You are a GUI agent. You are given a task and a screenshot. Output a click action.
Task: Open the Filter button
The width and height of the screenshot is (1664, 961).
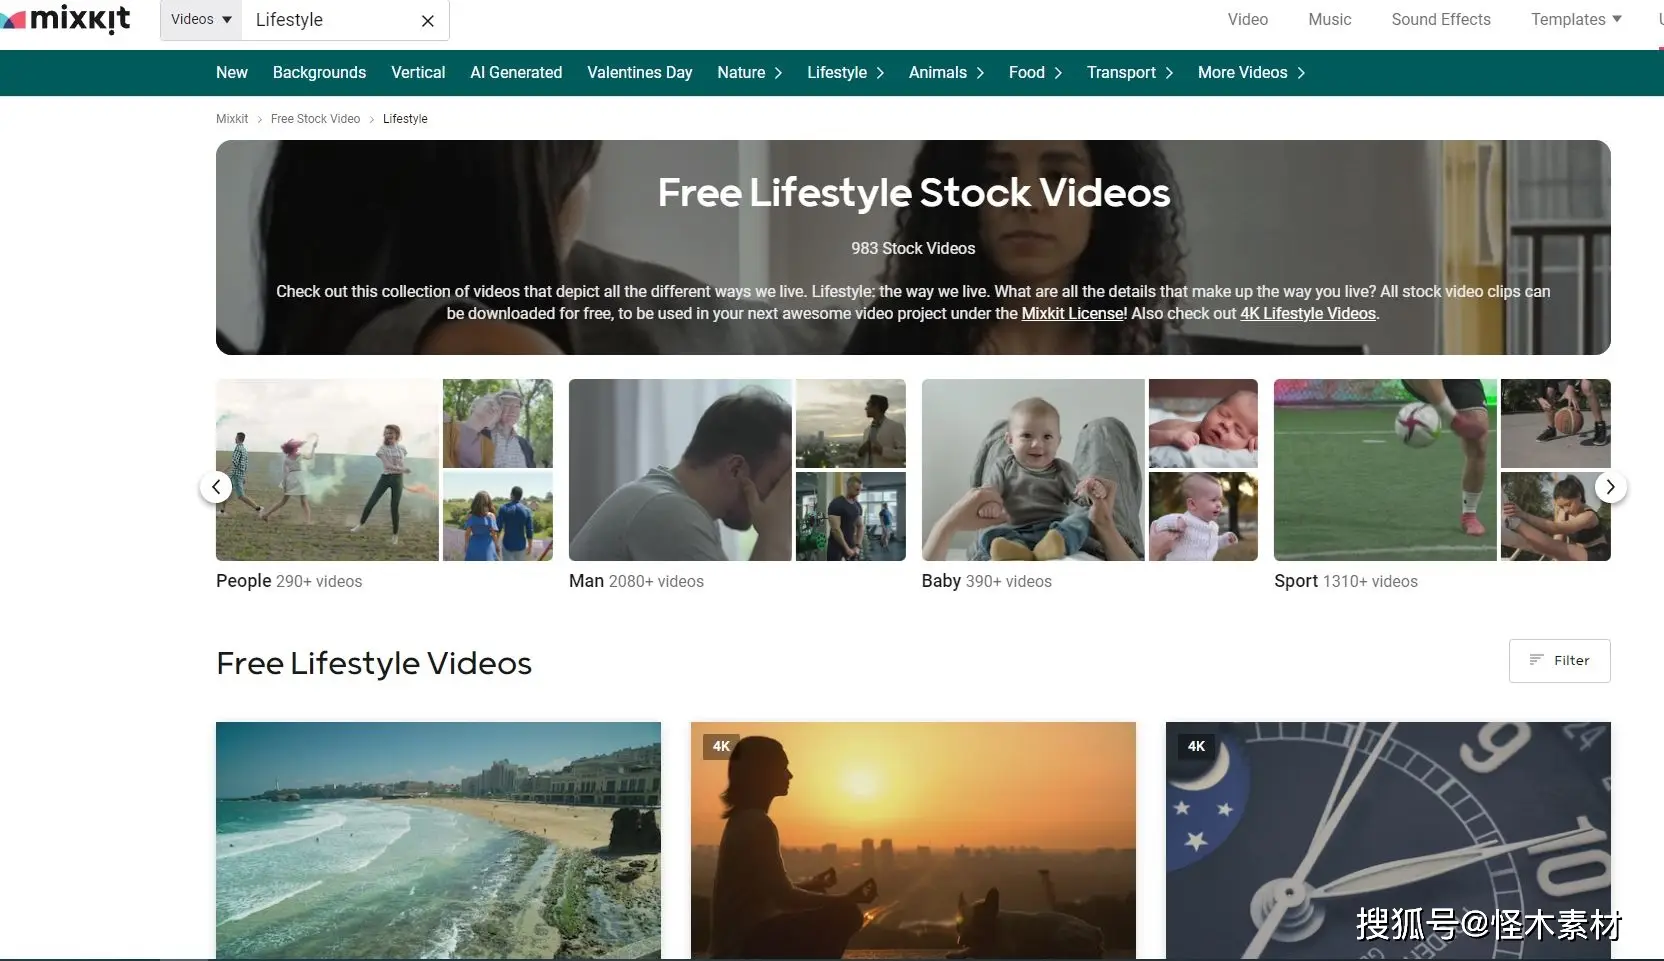1559,660
